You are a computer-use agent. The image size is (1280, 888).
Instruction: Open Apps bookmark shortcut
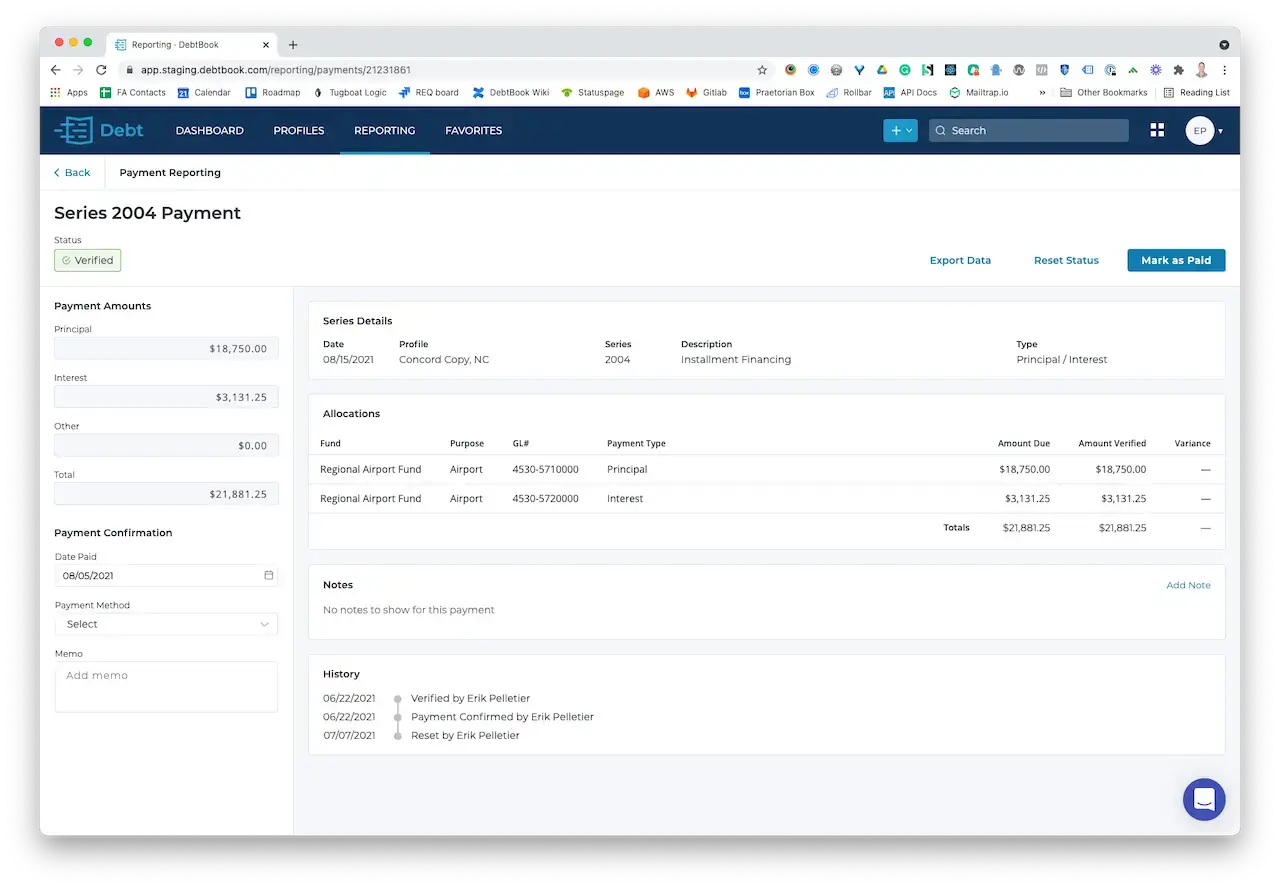(69, 92)
